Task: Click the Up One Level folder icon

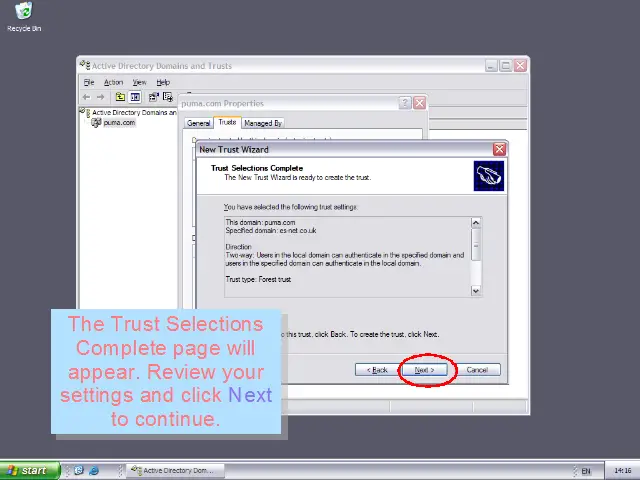Action: coord(120,97)
